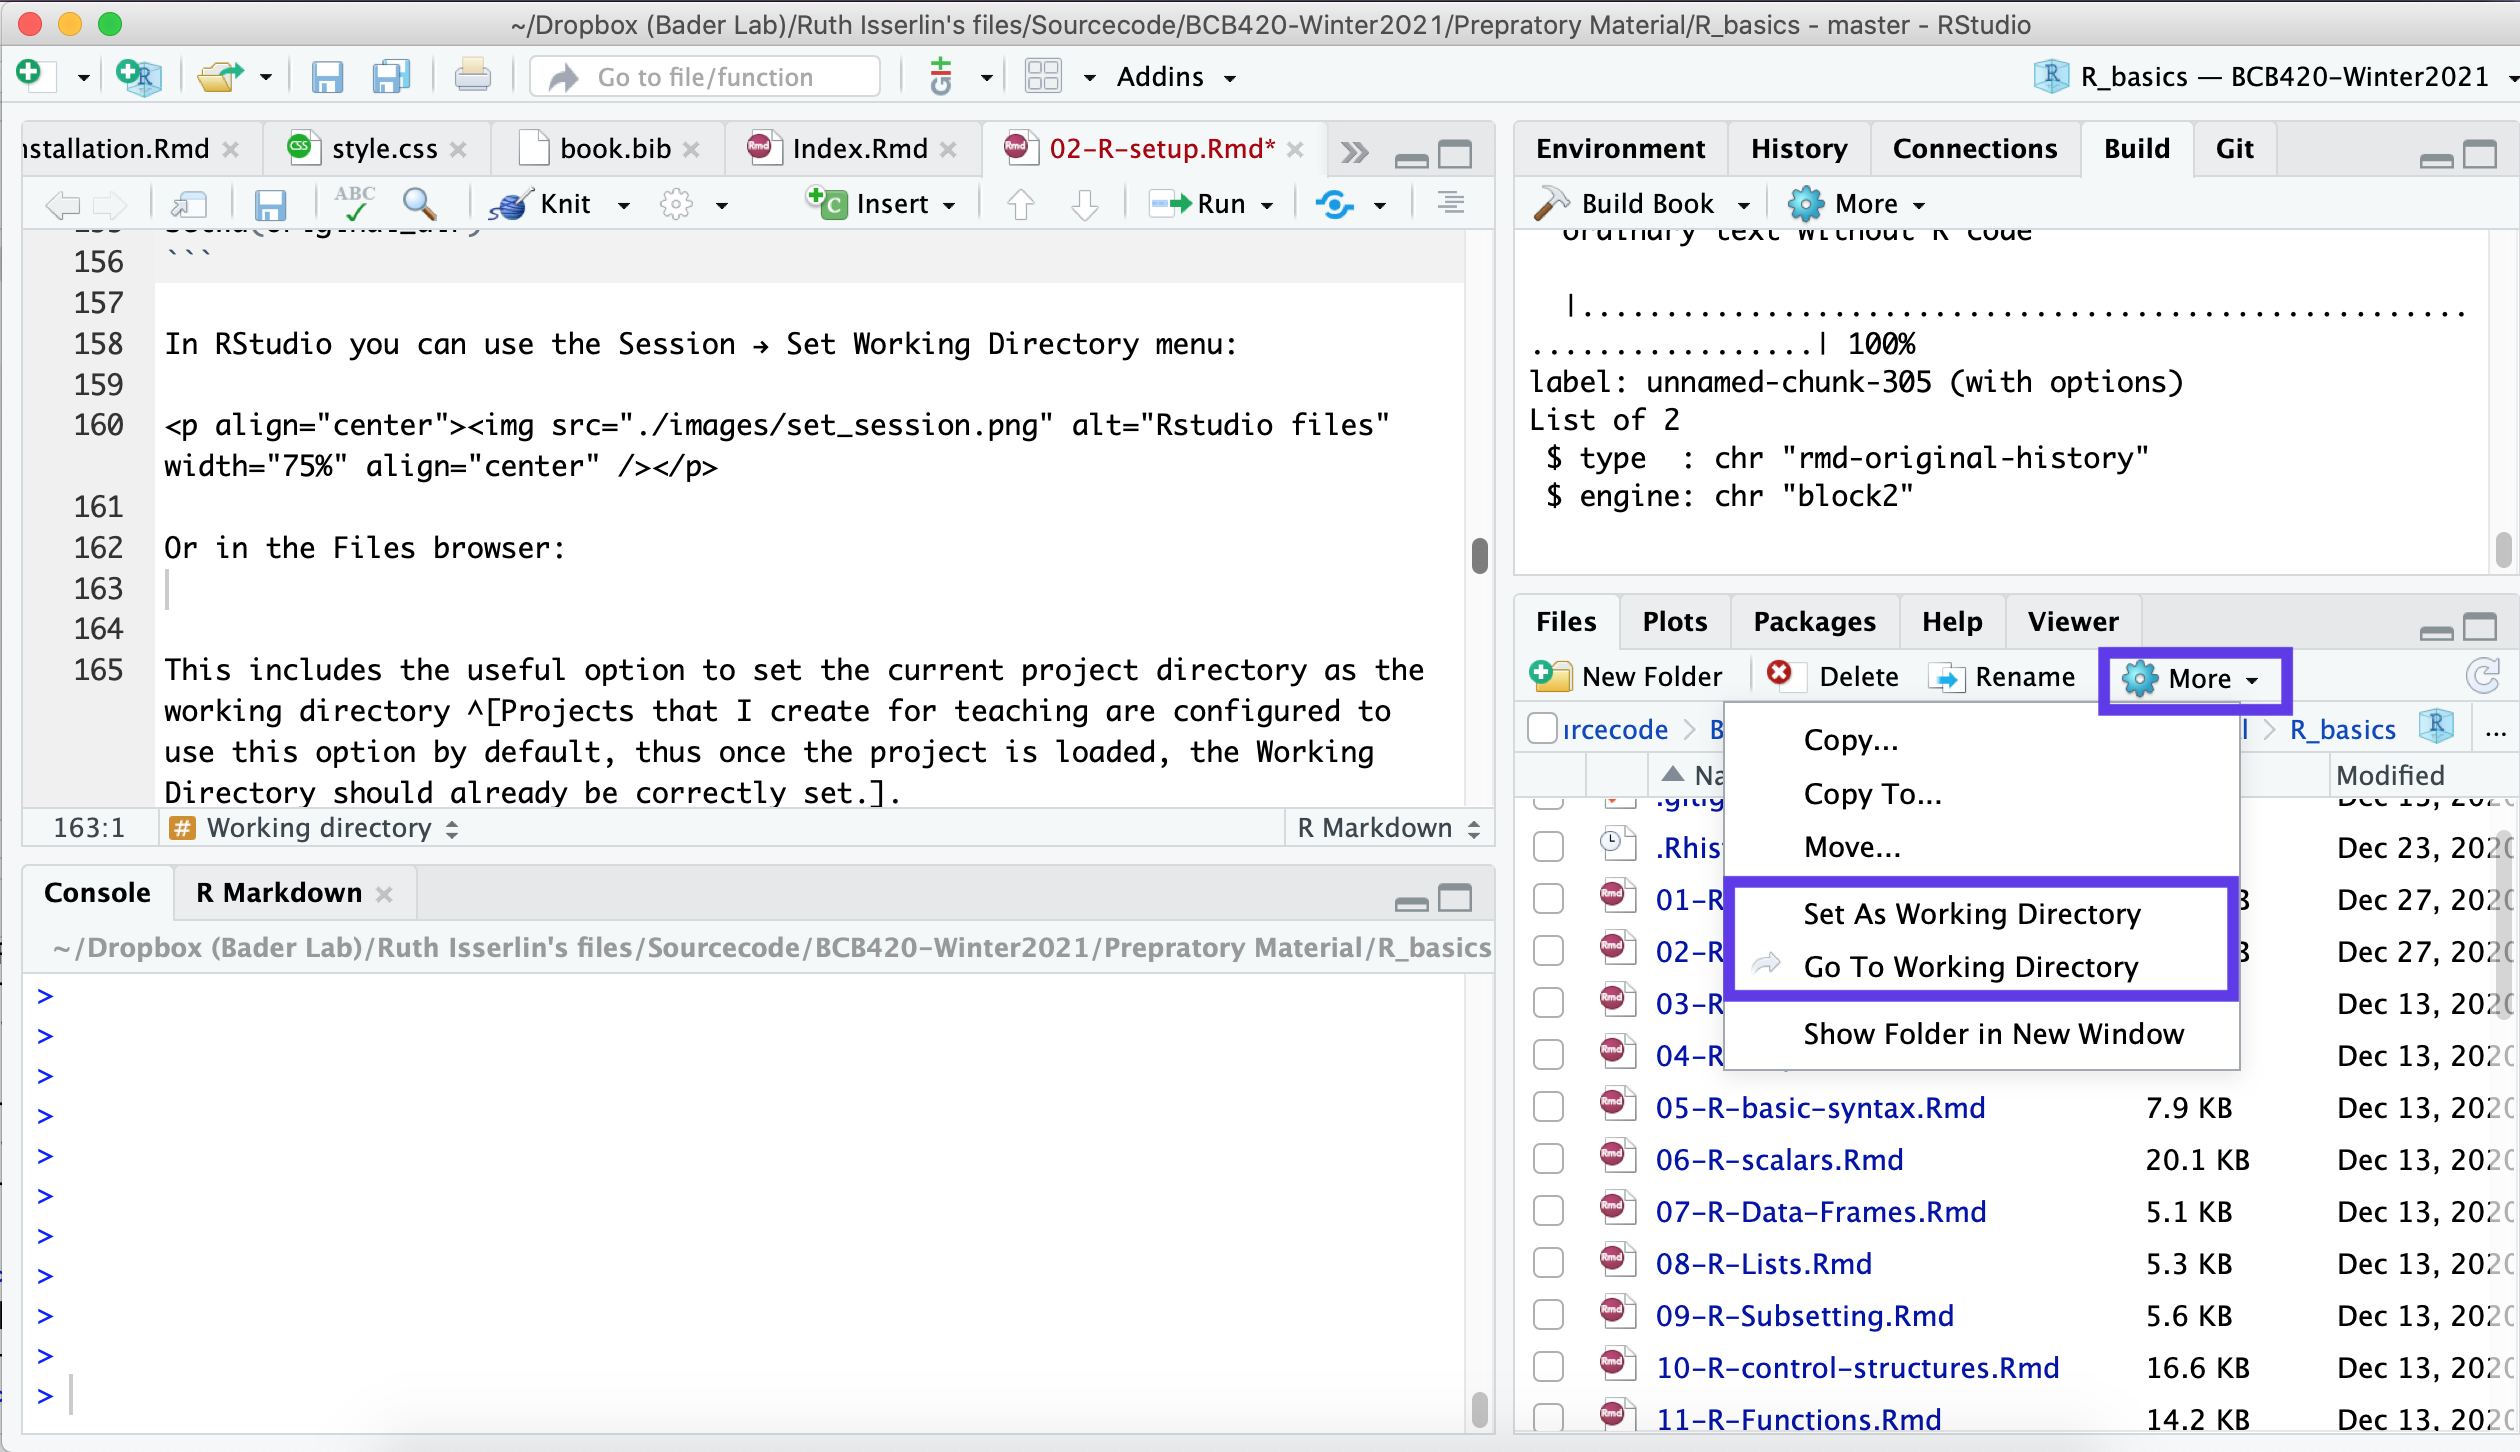2520x1452 pixels.
Task: Expand the Knit options dropdown arrow
Action: pyautogui.click(x=624, y=206)
